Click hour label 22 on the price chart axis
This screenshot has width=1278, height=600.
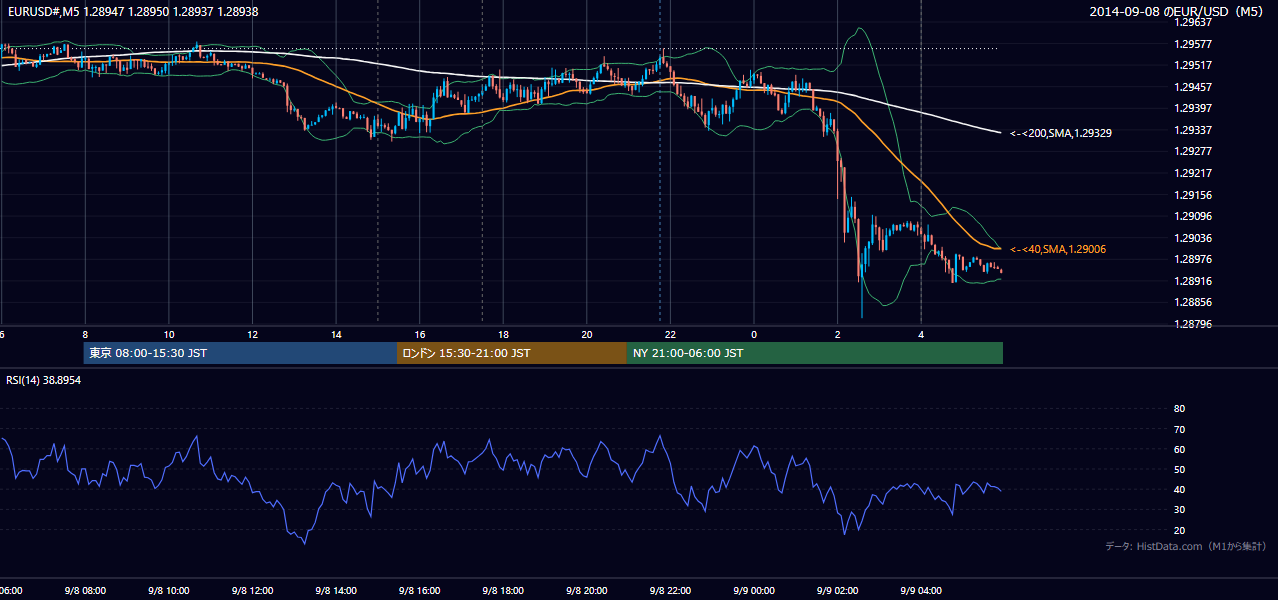point(671,335)
